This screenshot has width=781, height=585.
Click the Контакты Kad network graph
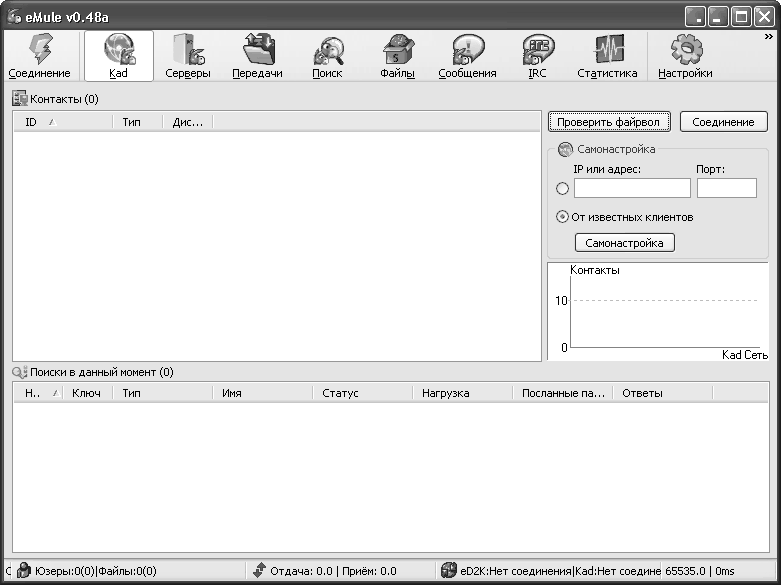[658, 311]
